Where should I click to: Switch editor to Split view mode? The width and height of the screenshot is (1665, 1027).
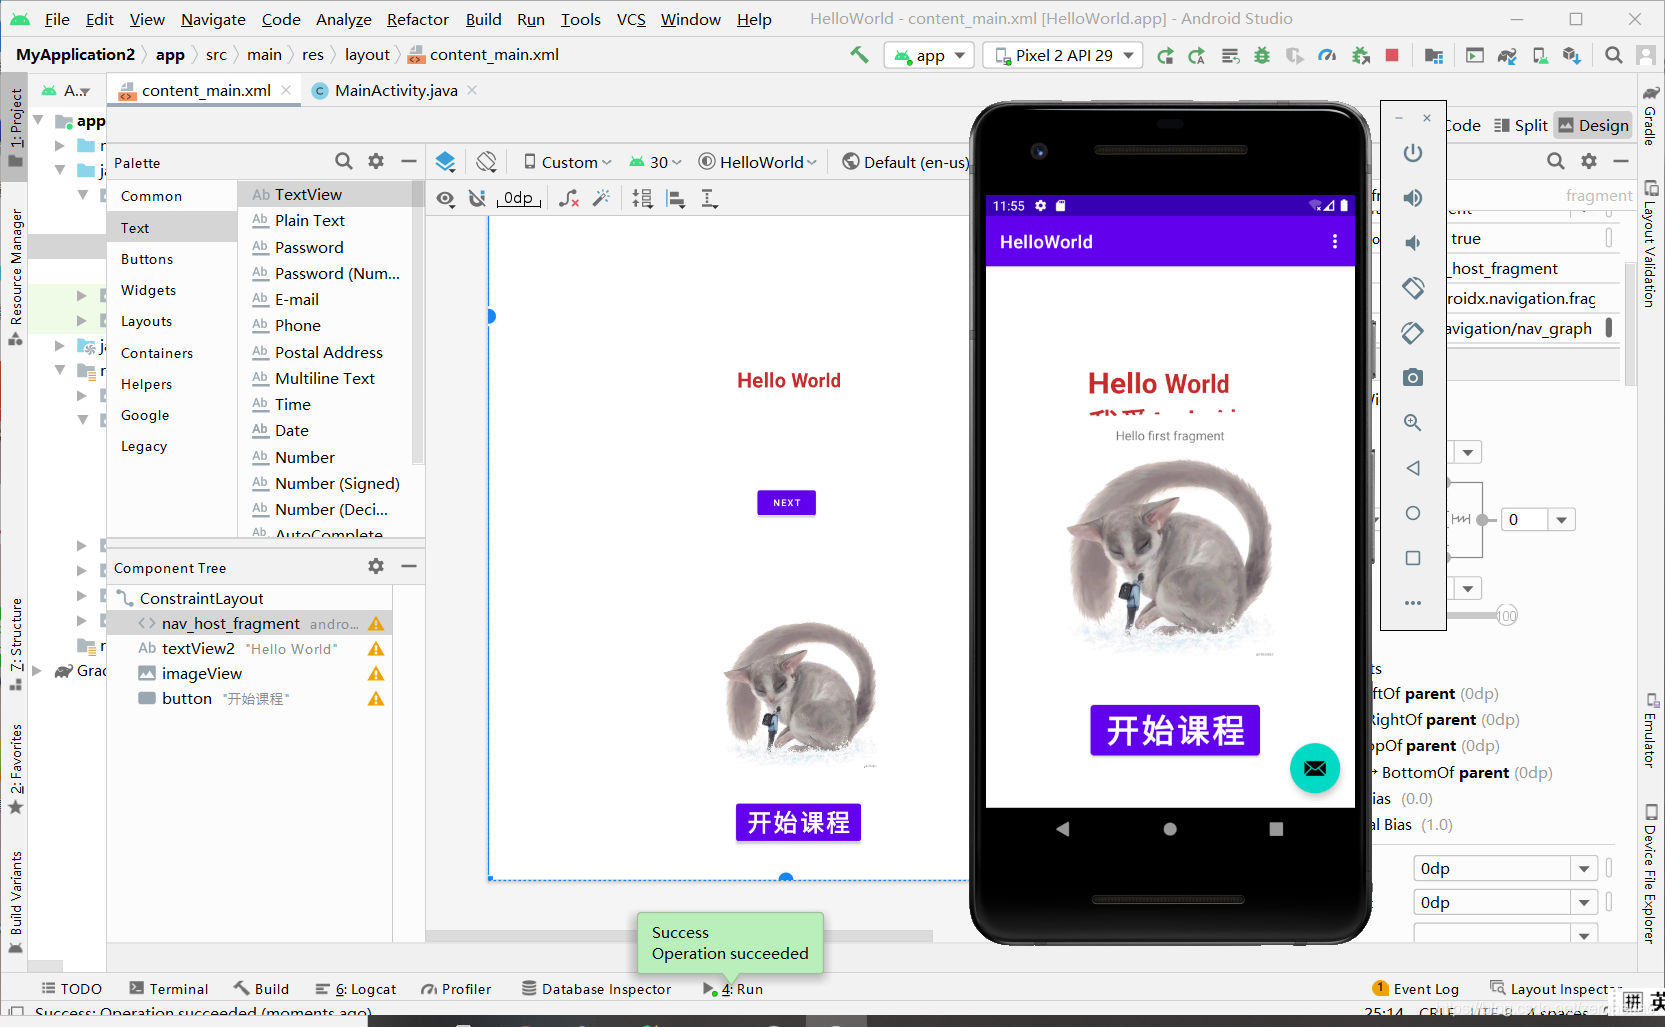pyautogui.click(x=1520, y=125)
